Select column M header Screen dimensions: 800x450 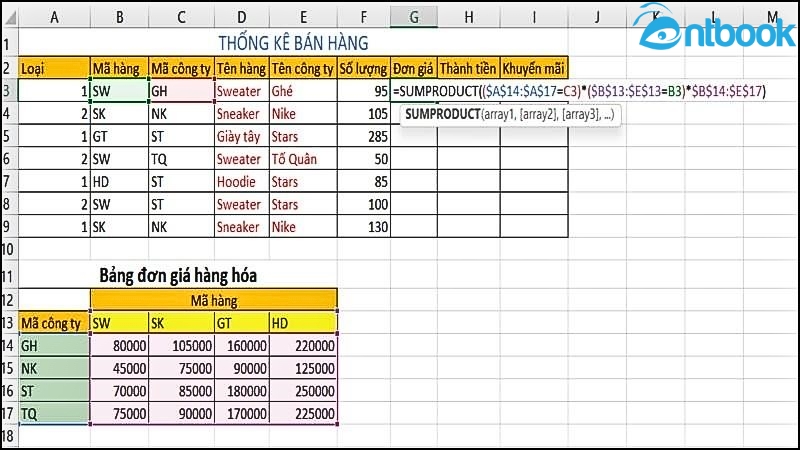click(773, 19)
